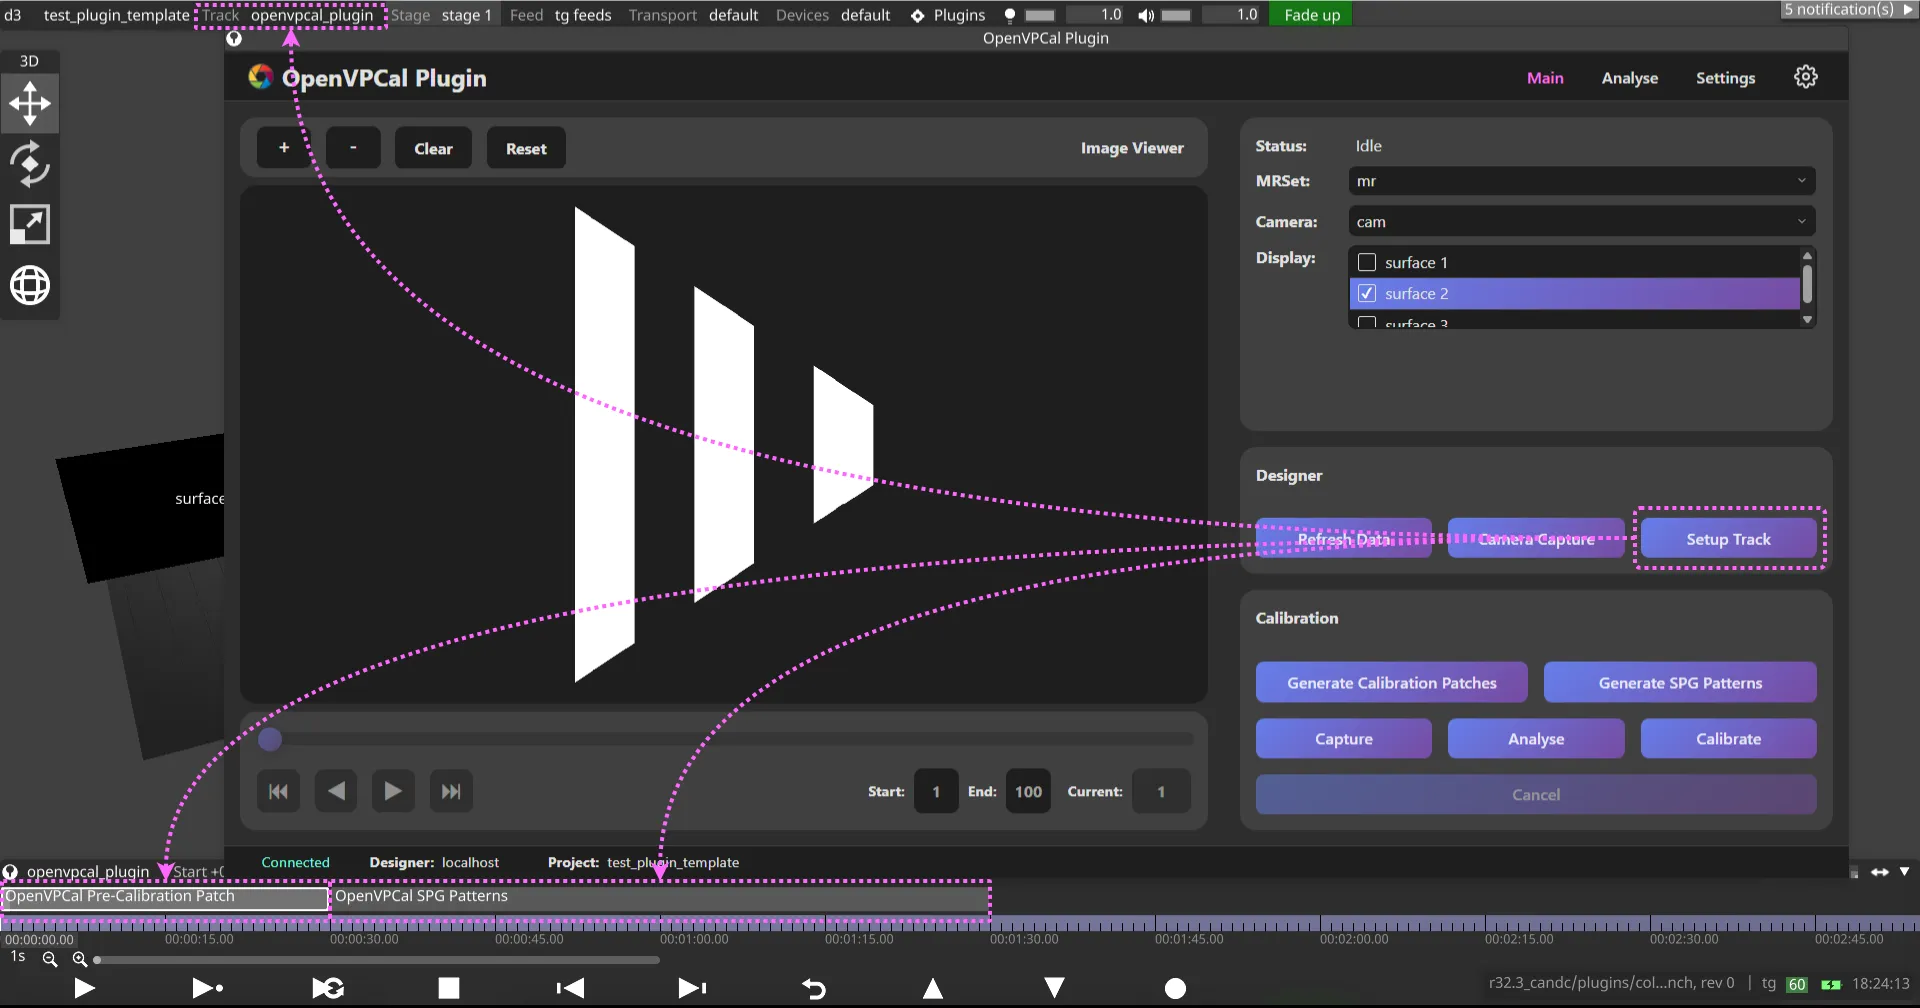Image resolution: width=1920 pixels, height=1008 pixels.
Task: Uncheck the surface 2 display checkbox
Action: tap(1367, 293)
